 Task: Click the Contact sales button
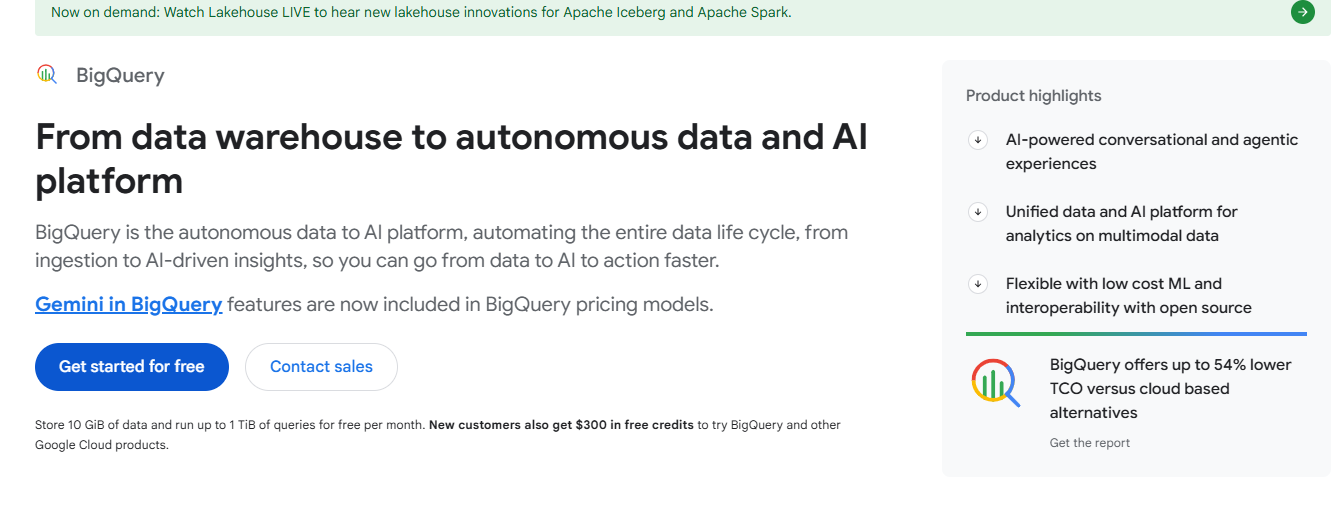321,367
